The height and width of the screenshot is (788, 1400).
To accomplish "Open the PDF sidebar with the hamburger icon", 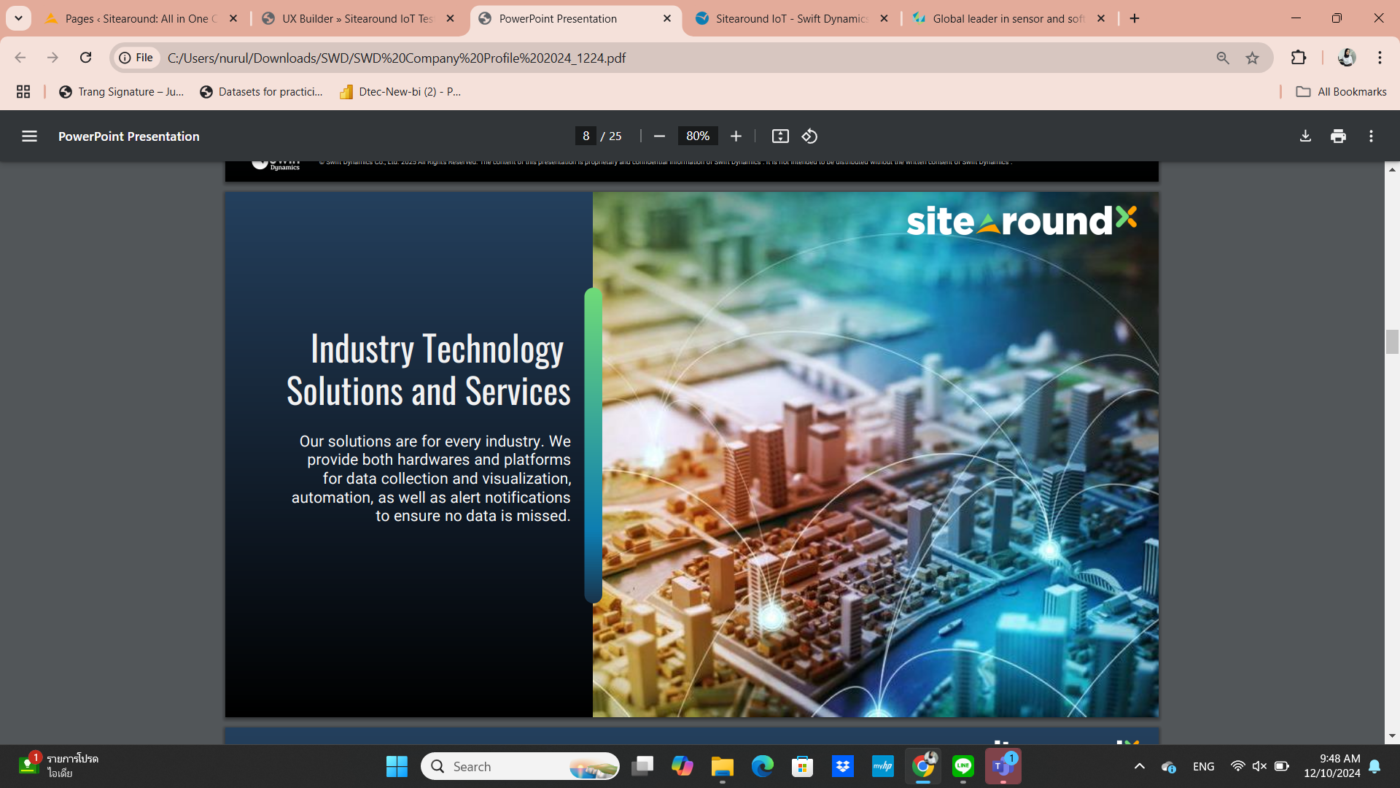I will [x=29, y=135].
